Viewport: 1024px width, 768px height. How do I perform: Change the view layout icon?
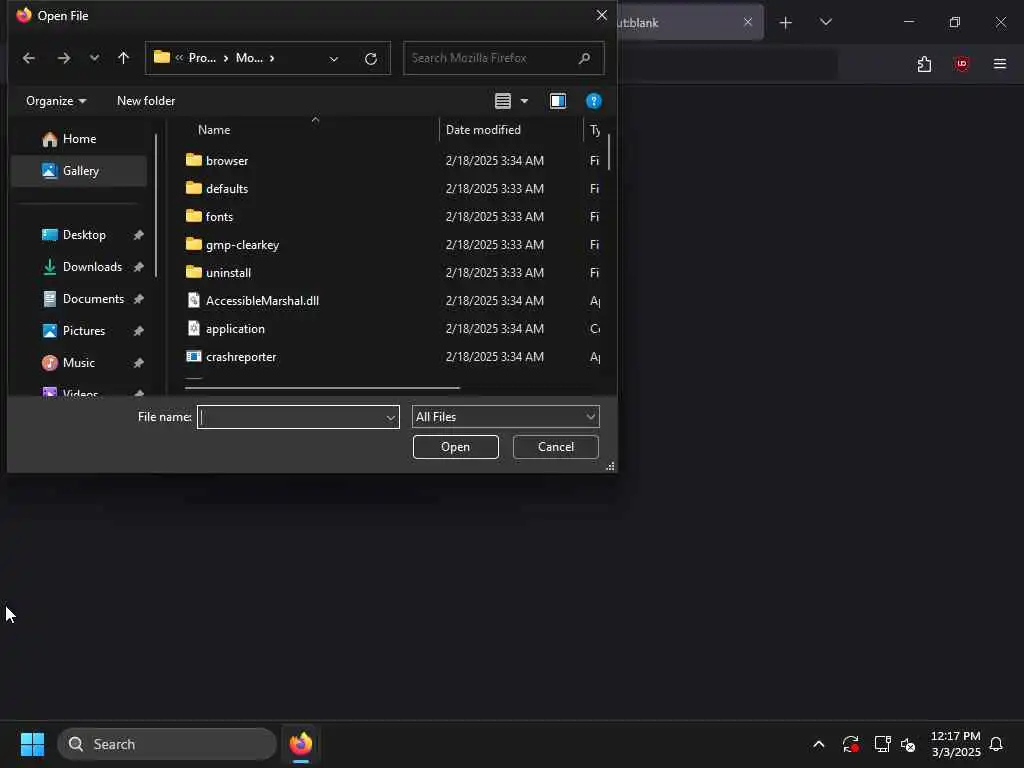pyautogui.click(x=503, y=101)
